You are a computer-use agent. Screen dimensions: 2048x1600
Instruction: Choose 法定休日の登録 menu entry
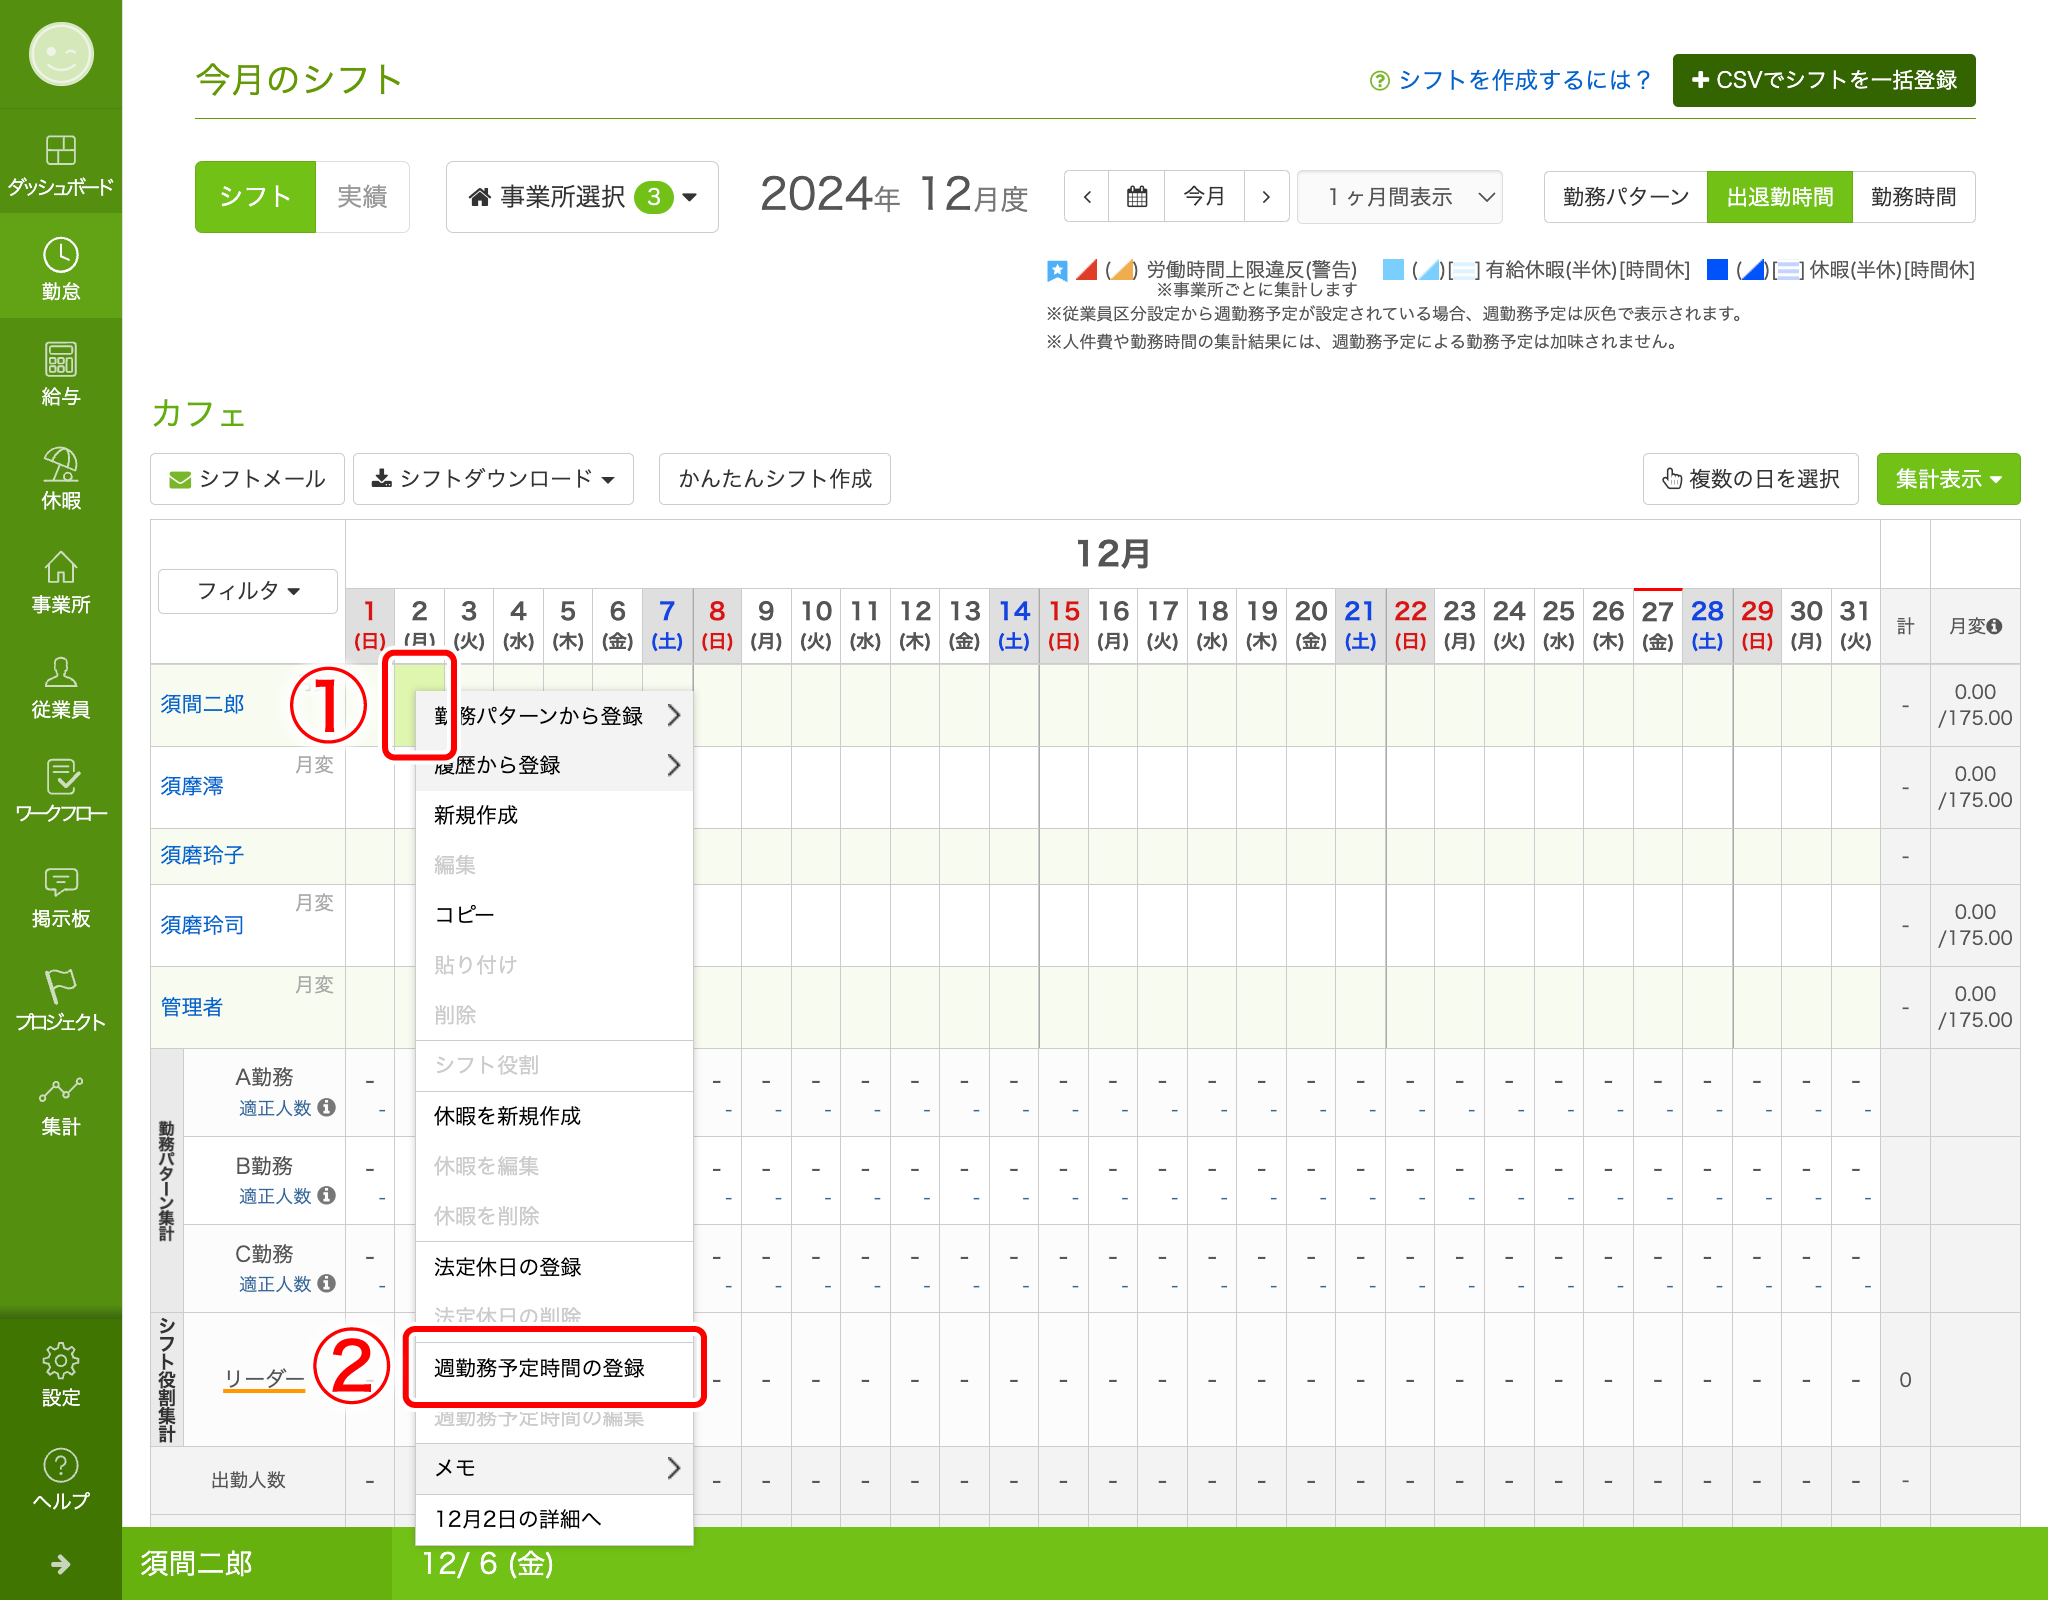554,1267
